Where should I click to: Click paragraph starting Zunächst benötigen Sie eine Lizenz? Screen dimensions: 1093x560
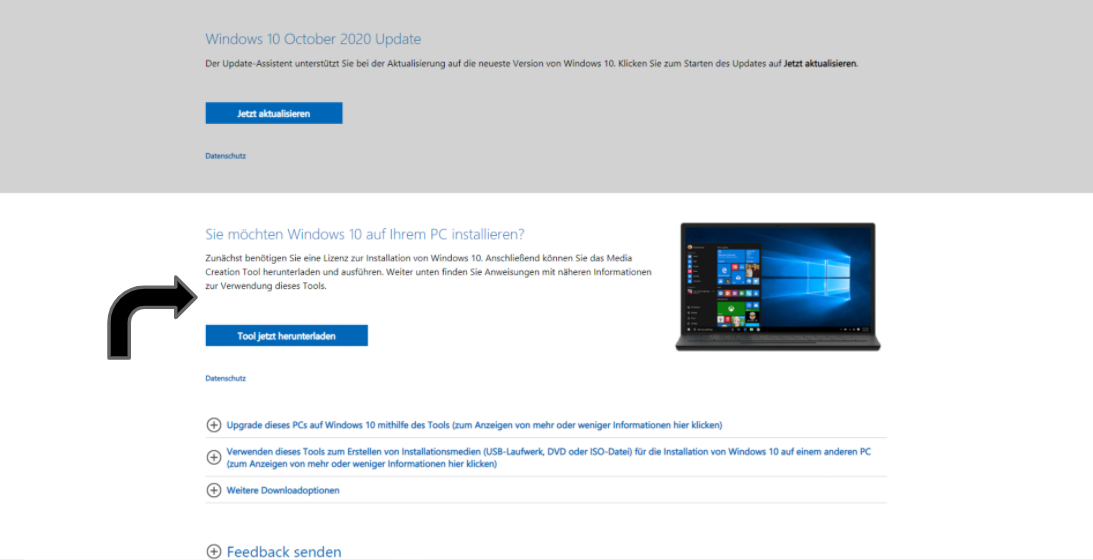coord(429,272)
